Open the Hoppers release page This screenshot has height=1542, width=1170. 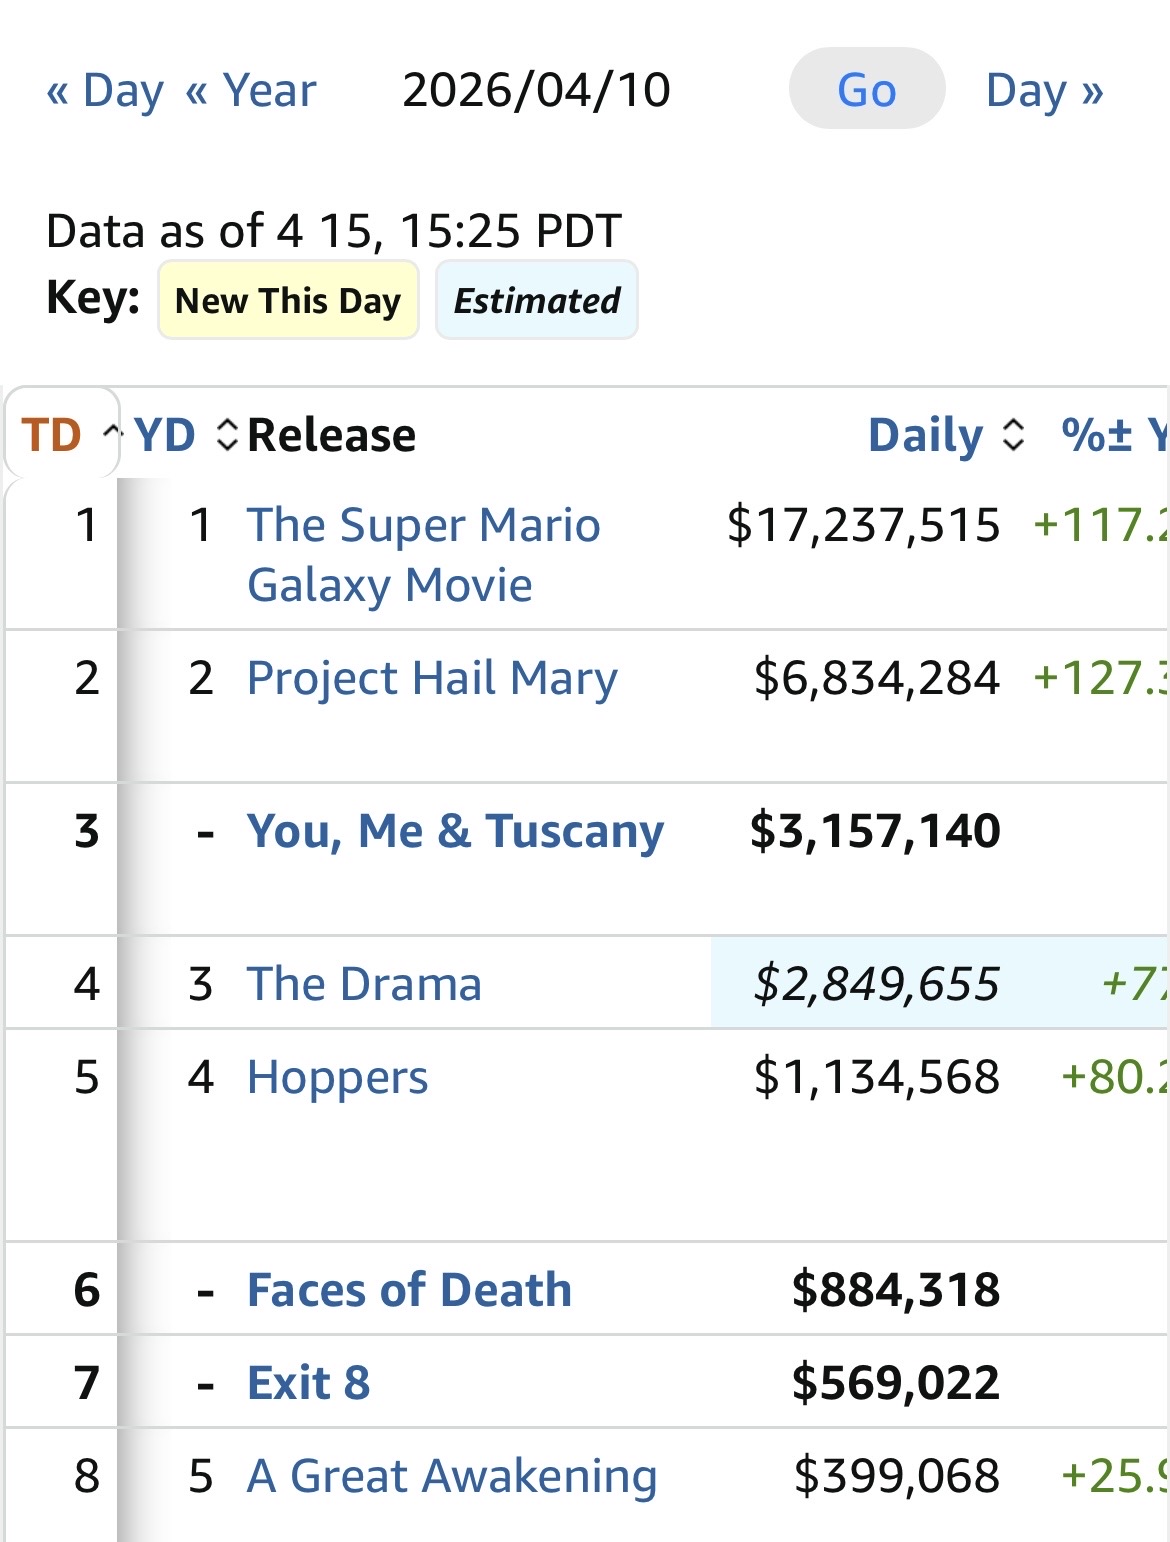[337, 1077]
